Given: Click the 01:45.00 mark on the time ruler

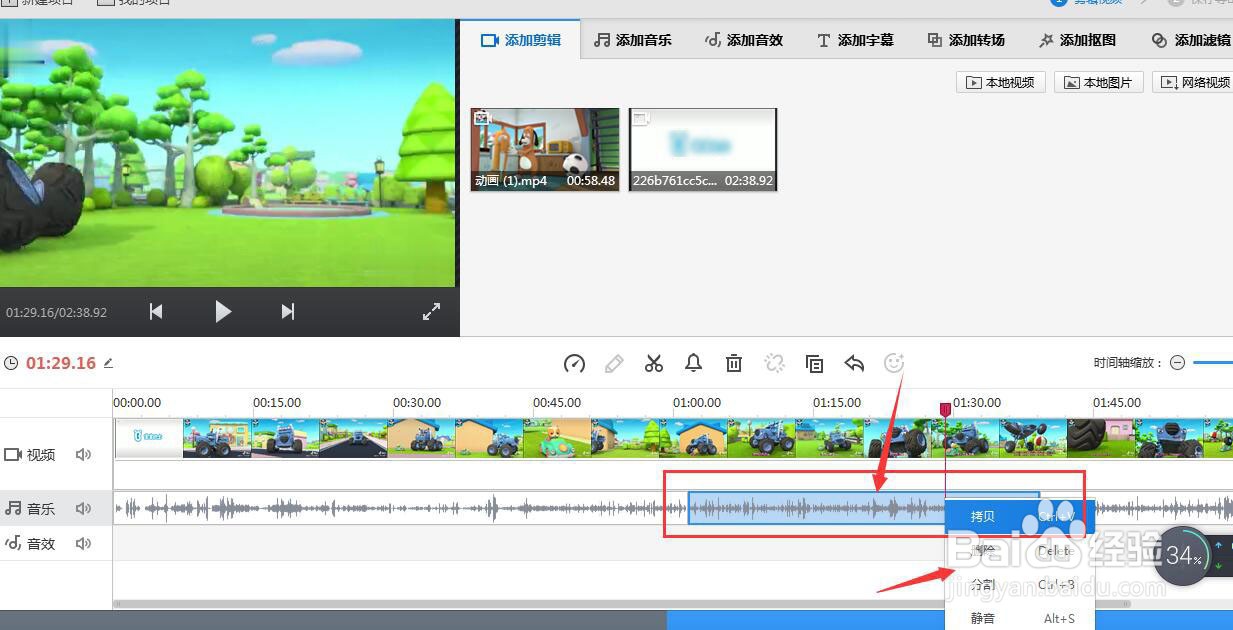Looking at the screenshot, I should point(1117,403).
